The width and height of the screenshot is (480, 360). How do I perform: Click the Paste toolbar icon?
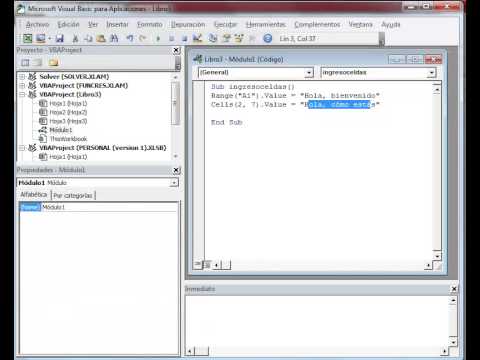click(101, 39)
